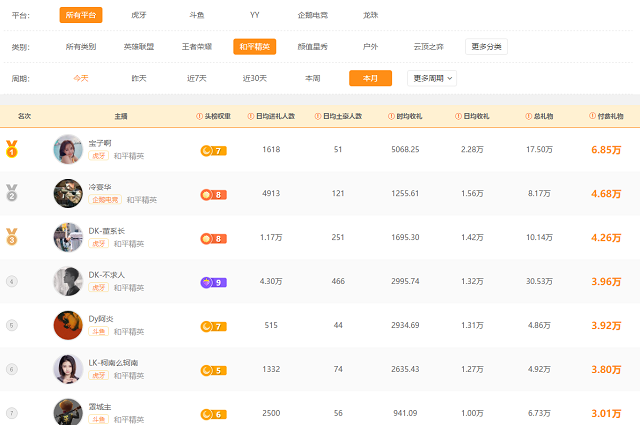The width and height of the screenshot is (640, 425).
Task: Switch to the 今天 period tab
Action: point(81,78)
